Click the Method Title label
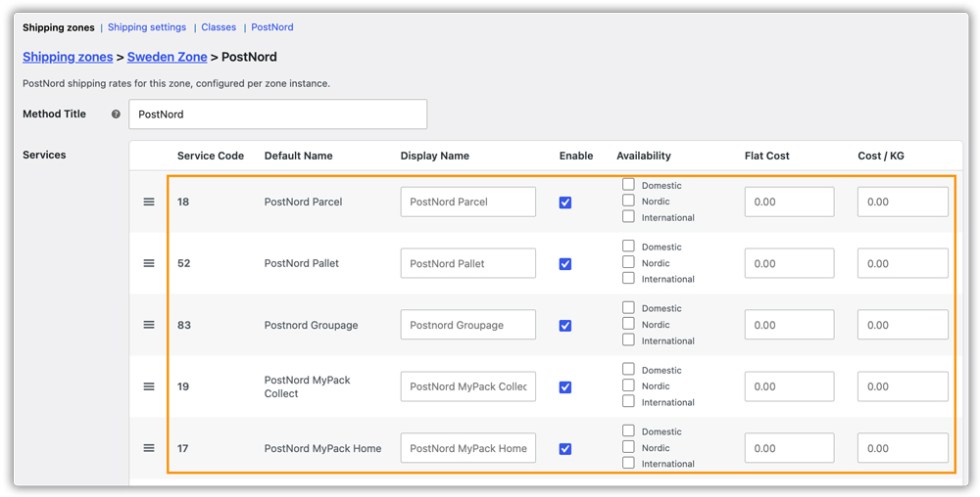This screenshot has width=980, height=497. click(54, 114)
